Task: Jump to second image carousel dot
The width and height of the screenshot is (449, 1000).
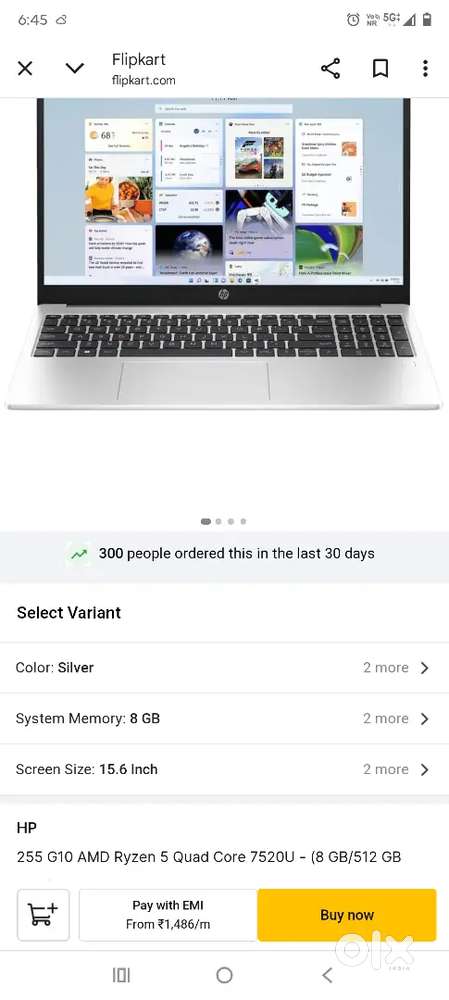Action: [218, 521]
